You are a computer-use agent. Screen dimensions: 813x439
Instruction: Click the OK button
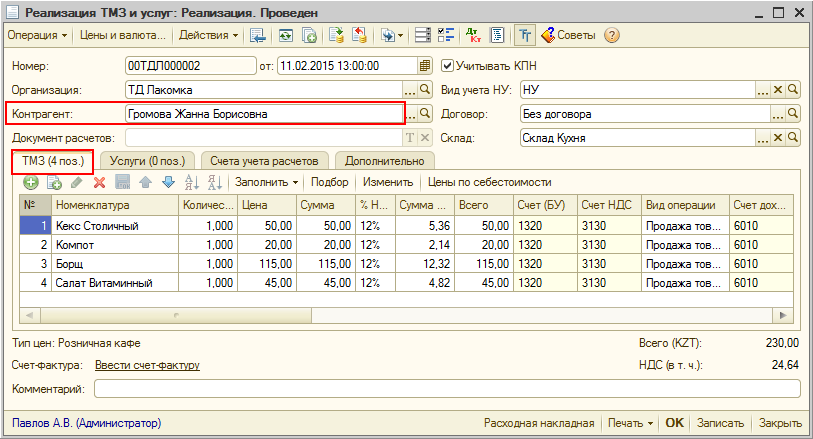tap(675, 423)
